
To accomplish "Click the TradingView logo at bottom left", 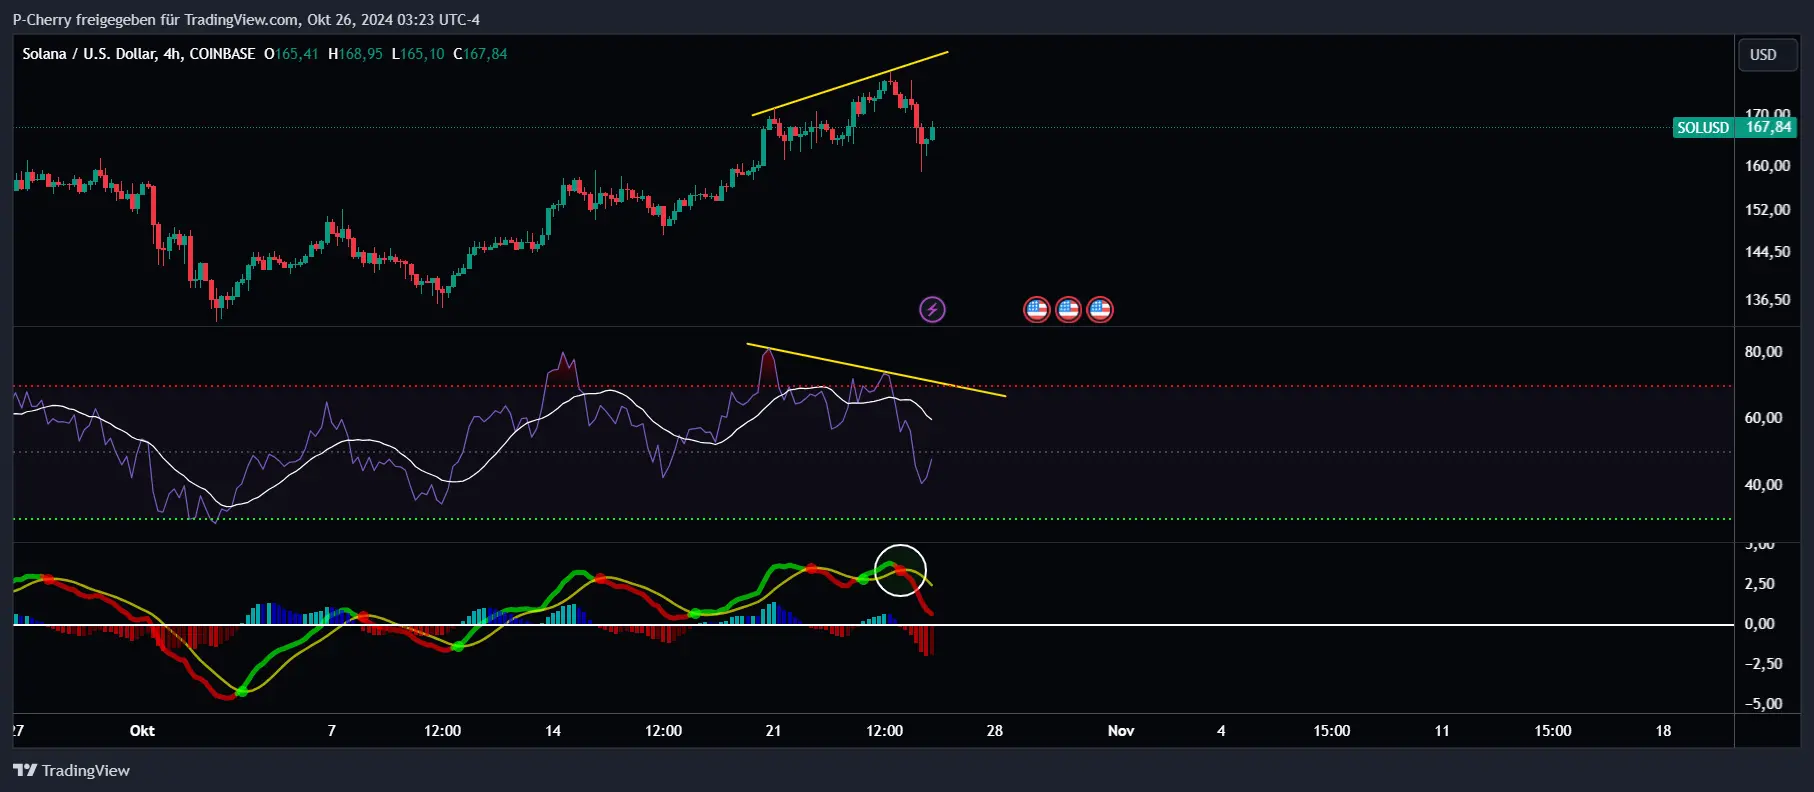I will point(71,770).
